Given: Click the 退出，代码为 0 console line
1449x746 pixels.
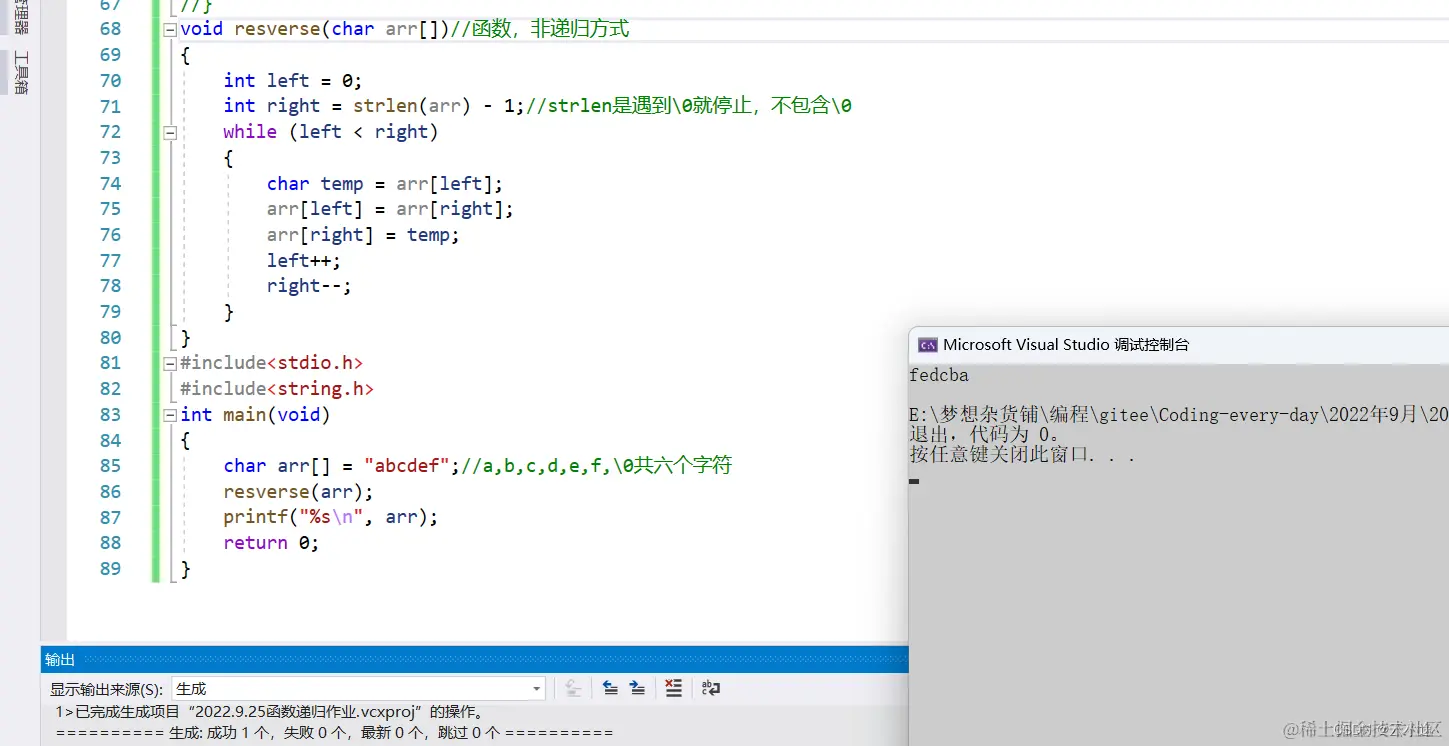Looking at the screenshot, I should click(985, 435).
